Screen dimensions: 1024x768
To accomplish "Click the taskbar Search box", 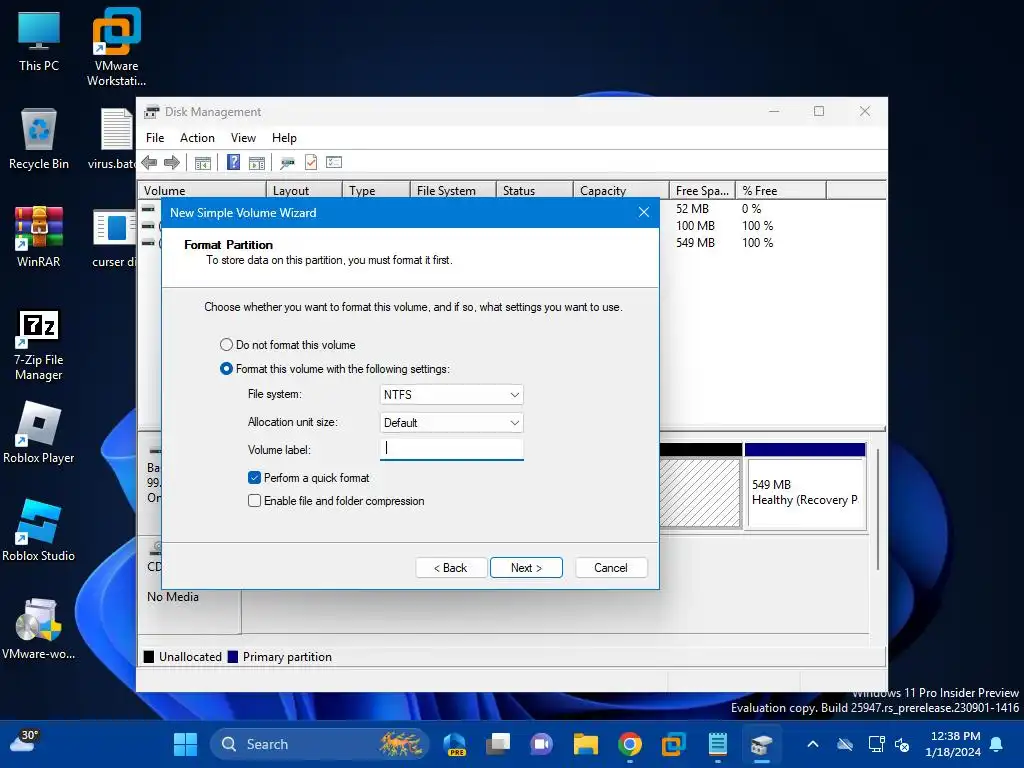I will coord(319,744).
